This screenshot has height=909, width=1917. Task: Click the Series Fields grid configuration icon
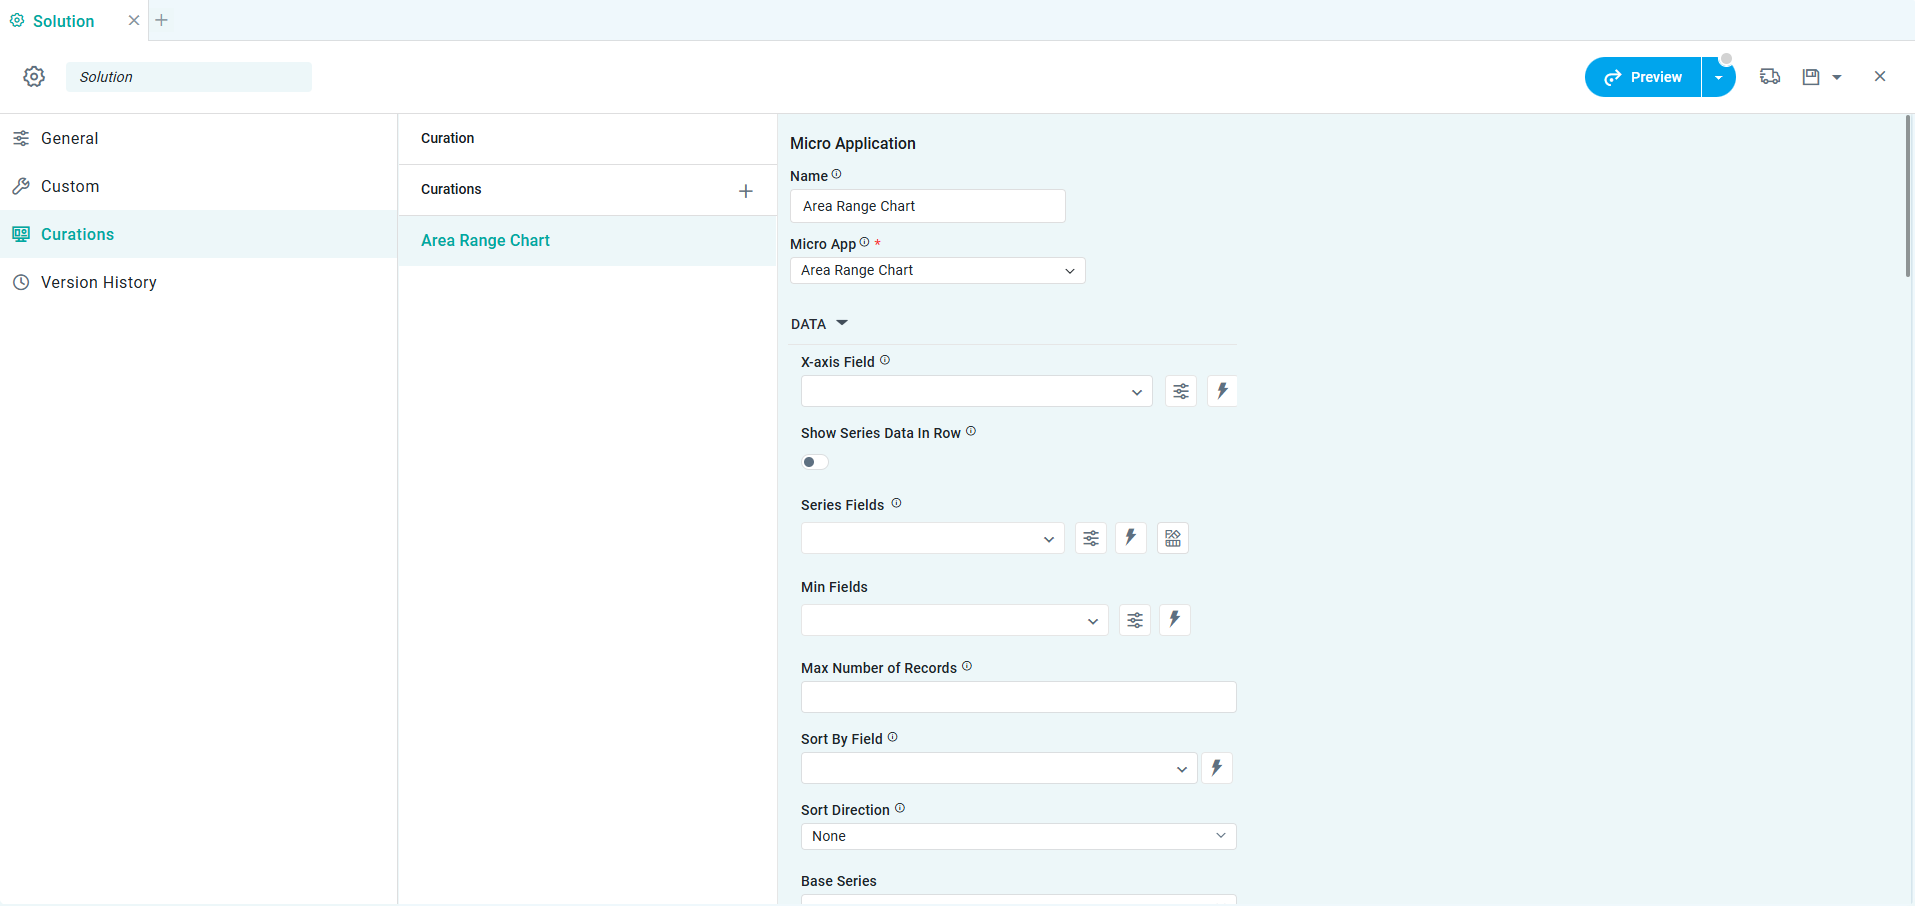coord(1173,538)
